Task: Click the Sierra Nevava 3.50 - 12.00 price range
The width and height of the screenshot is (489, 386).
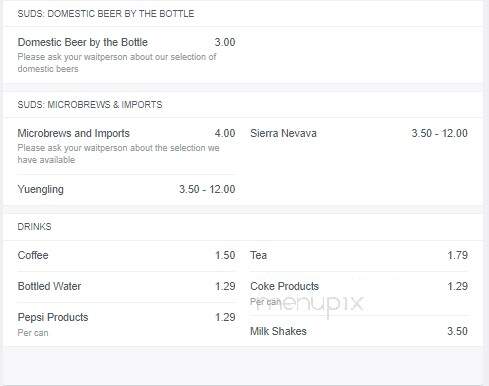Action: click(x=439, y=133)
